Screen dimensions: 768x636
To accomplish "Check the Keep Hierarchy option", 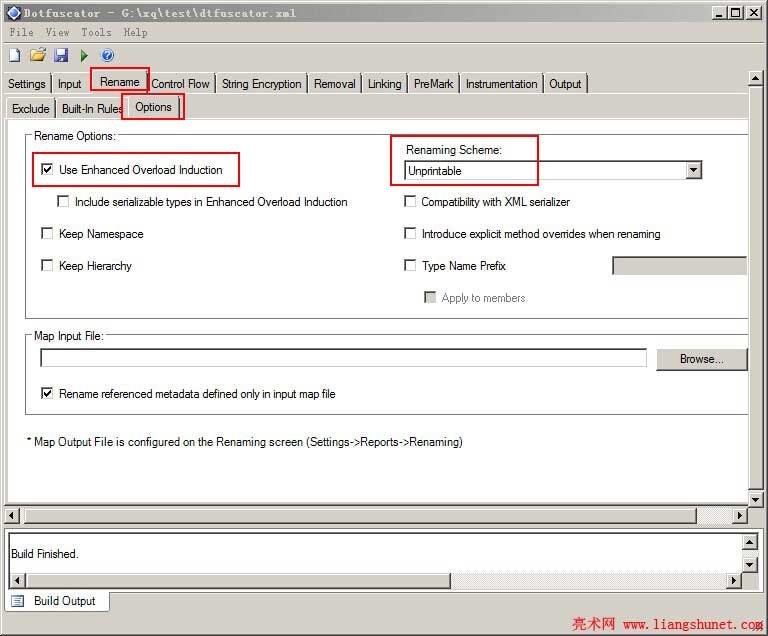I will (x=47, y=266).
